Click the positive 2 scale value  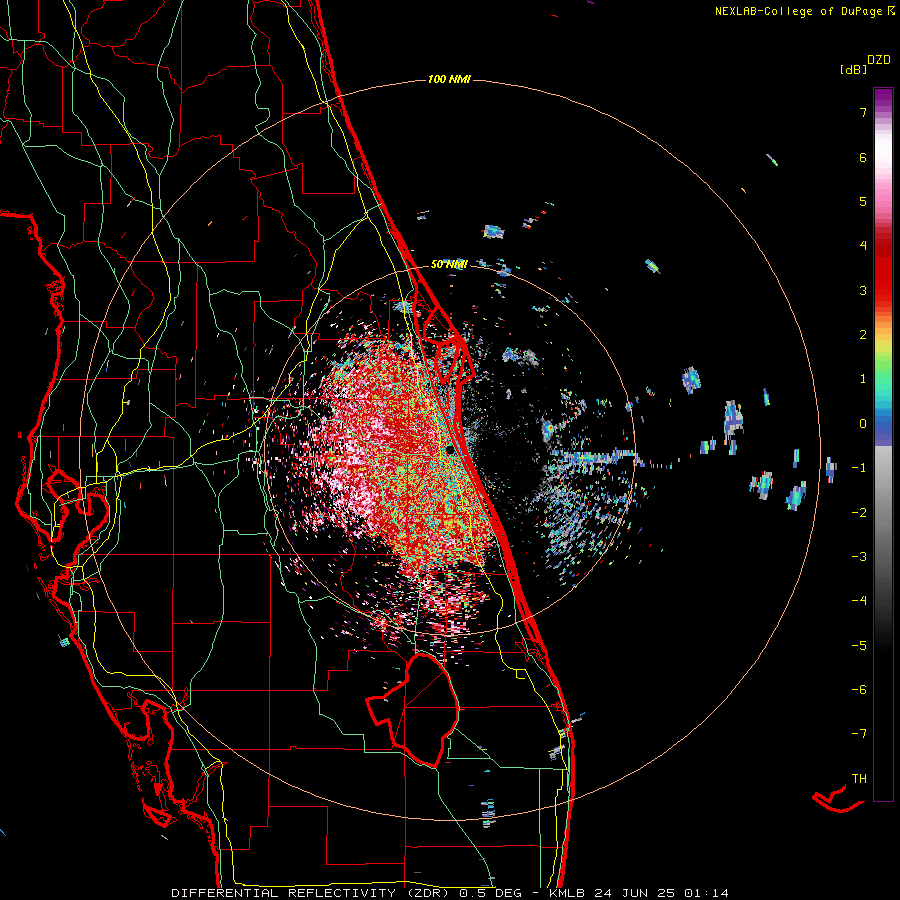coord(863,335)
